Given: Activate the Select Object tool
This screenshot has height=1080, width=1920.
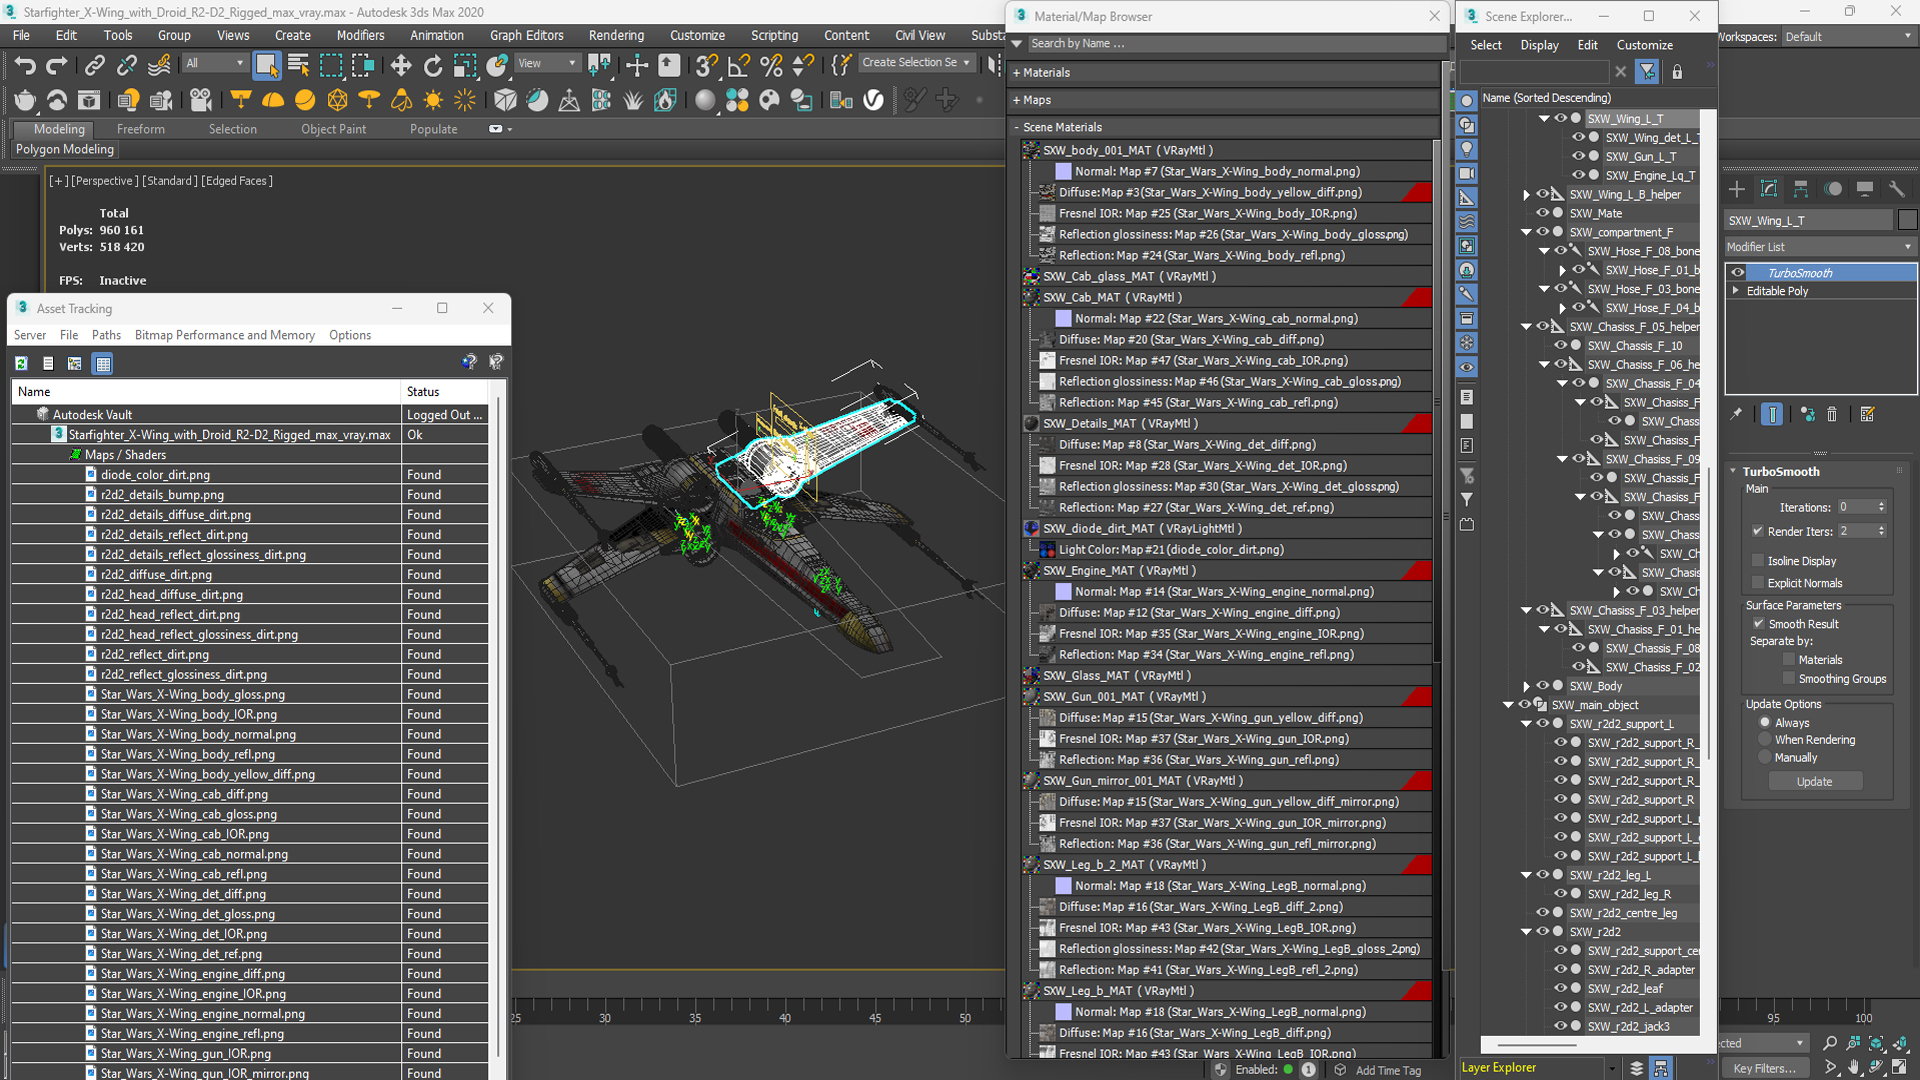Looking at the screenshot, I should (266, 66).
